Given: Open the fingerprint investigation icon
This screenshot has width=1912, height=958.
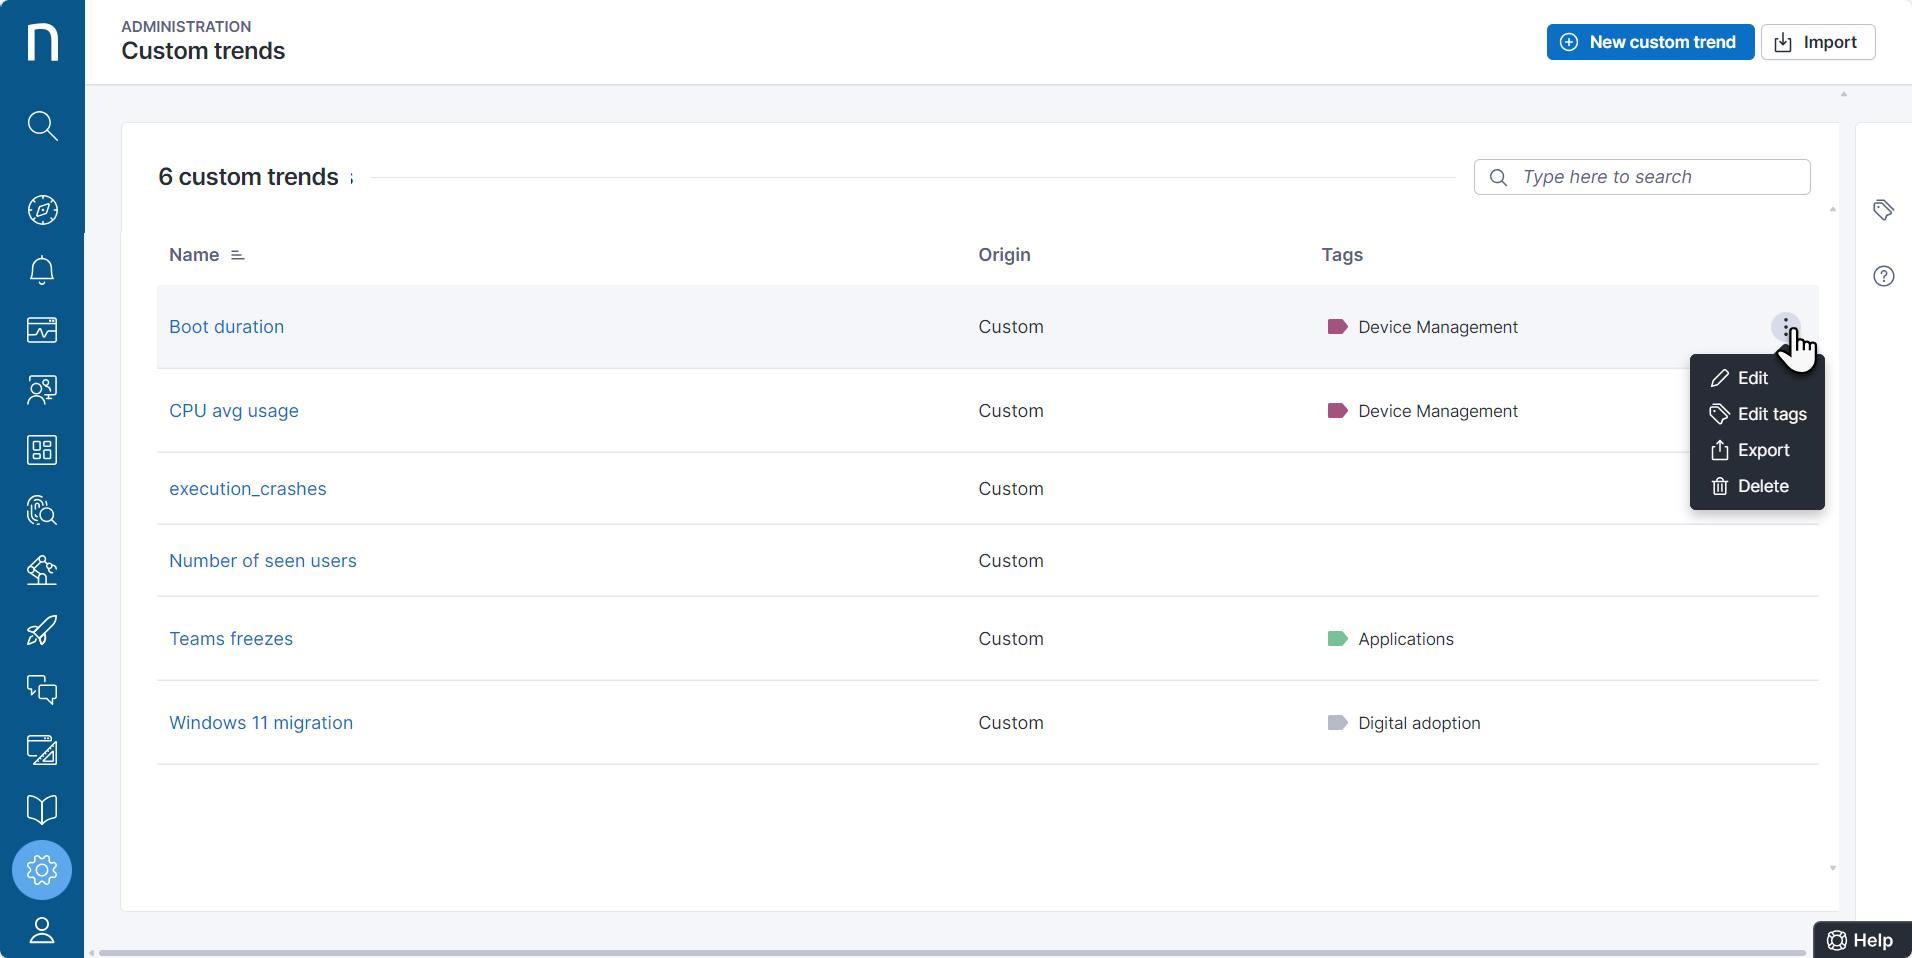Looking at the screenshot, I should [x=42, y=510].
